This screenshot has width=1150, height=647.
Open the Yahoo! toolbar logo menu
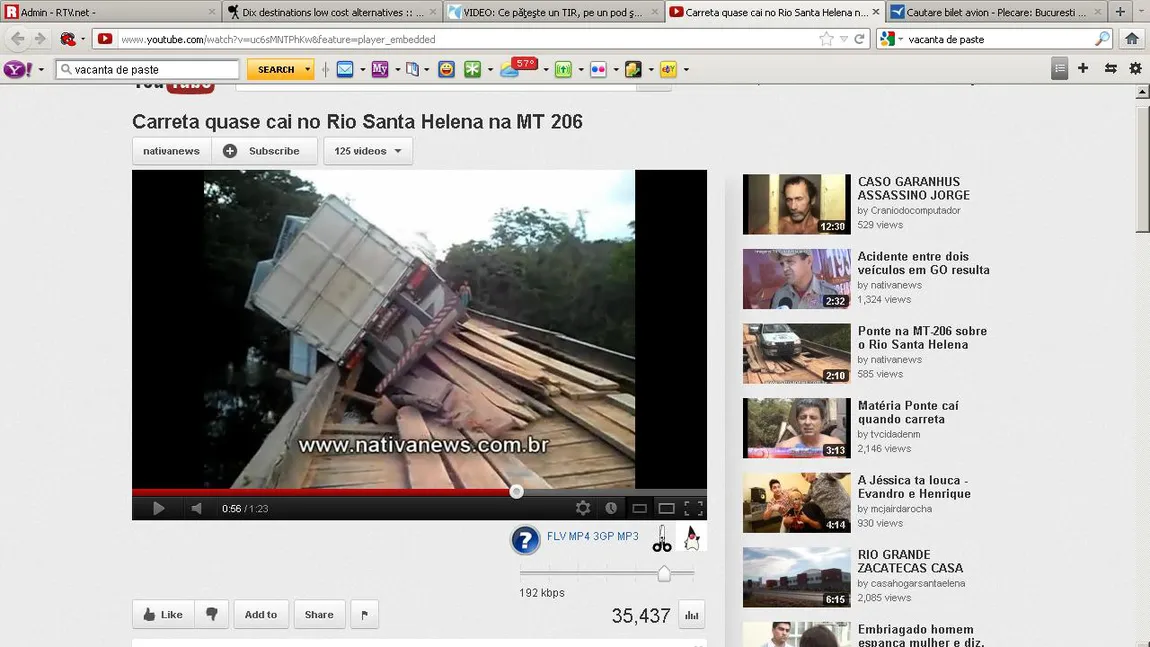click(x=18, y=70)
